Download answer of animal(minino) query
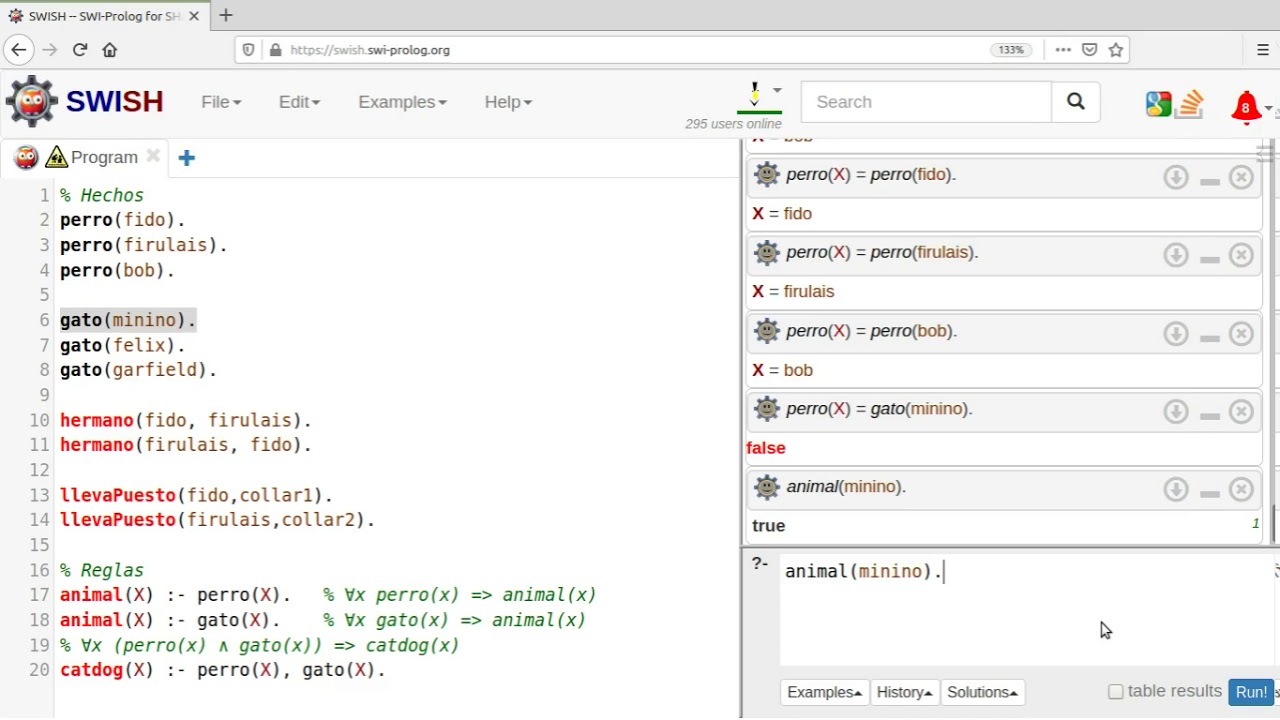Image resolution: width=1280 pixels, height=720 pixels. point(1176,490)
